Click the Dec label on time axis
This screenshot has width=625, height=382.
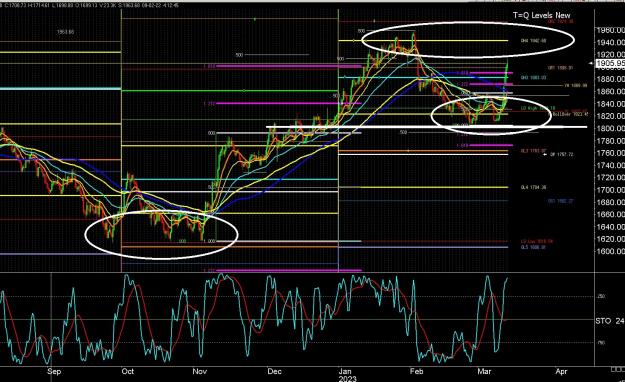274,371
